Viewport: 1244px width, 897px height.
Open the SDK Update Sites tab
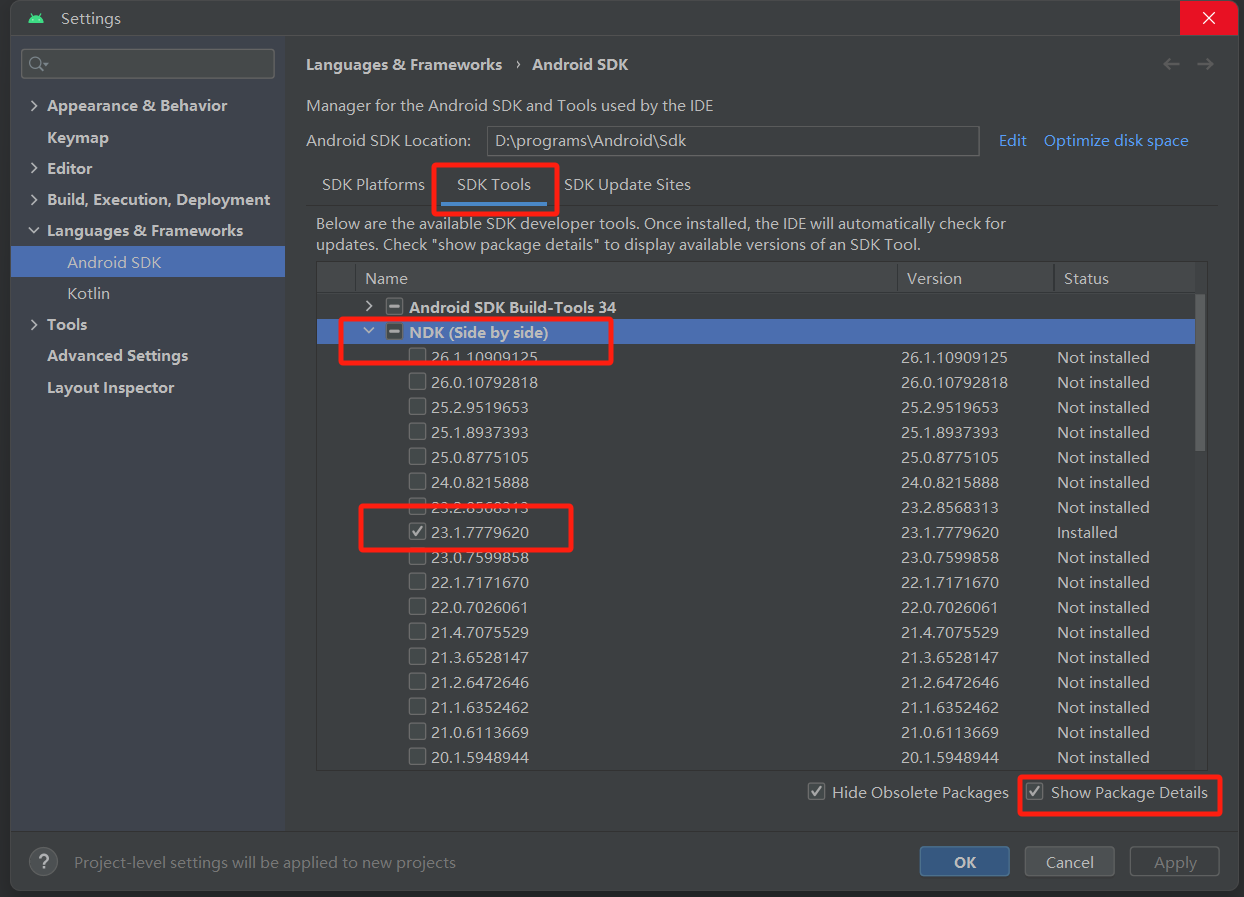click(x=627, y=185)
